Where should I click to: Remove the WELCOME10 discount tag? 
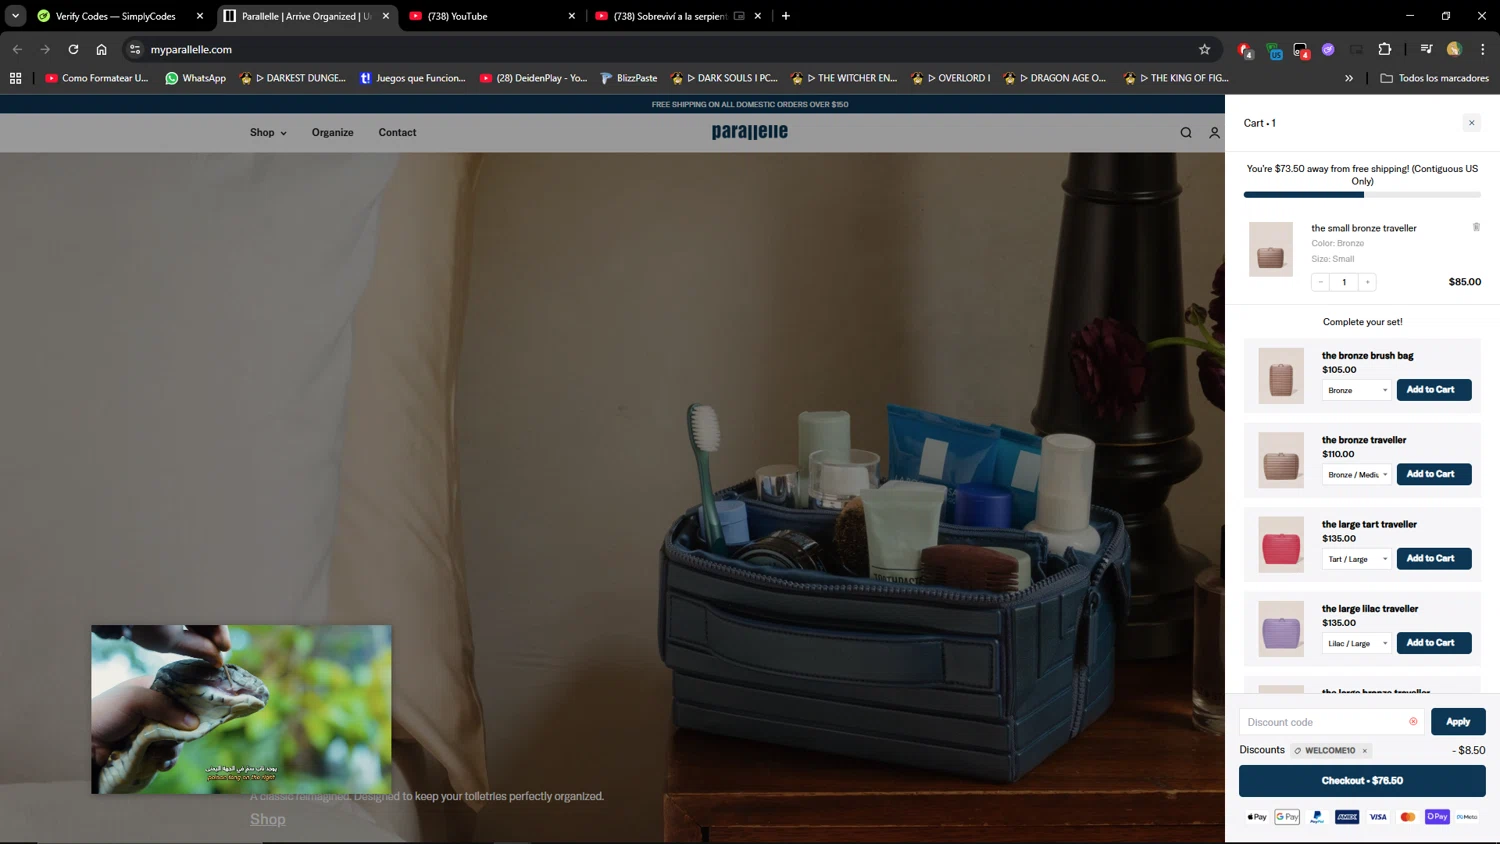tap(1364, 751)
